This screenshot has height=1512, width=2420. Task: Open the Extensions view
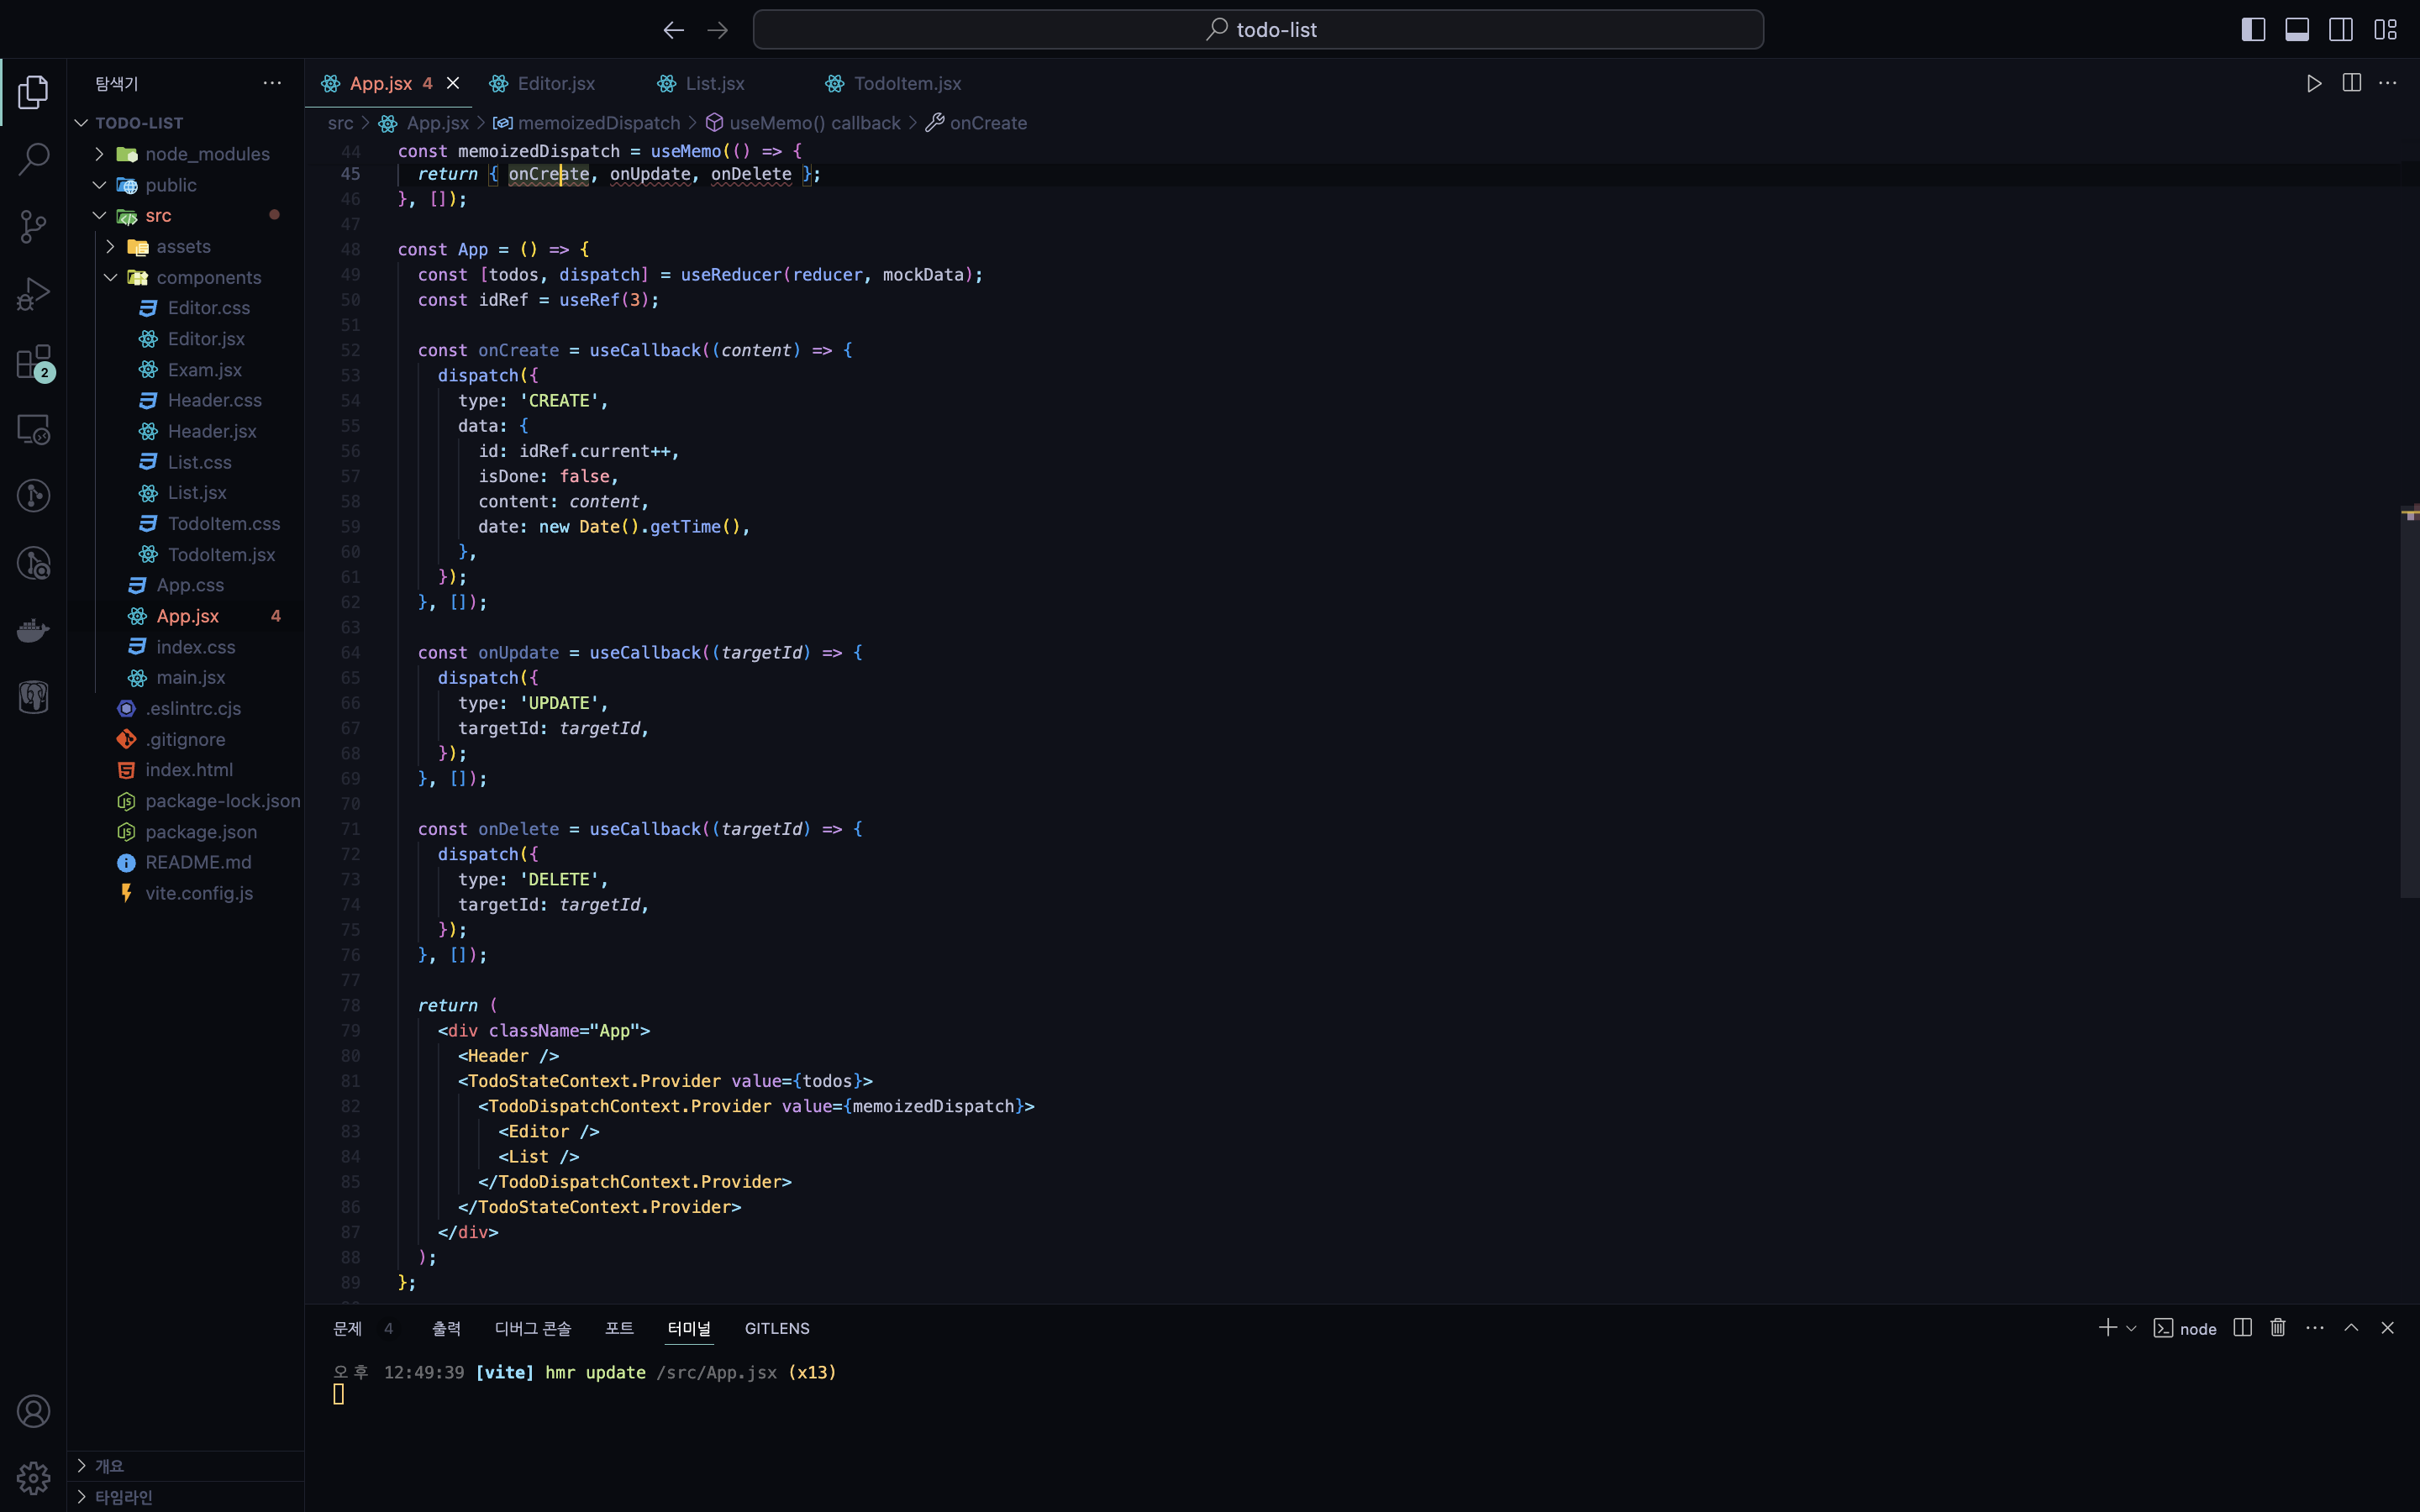34,362
